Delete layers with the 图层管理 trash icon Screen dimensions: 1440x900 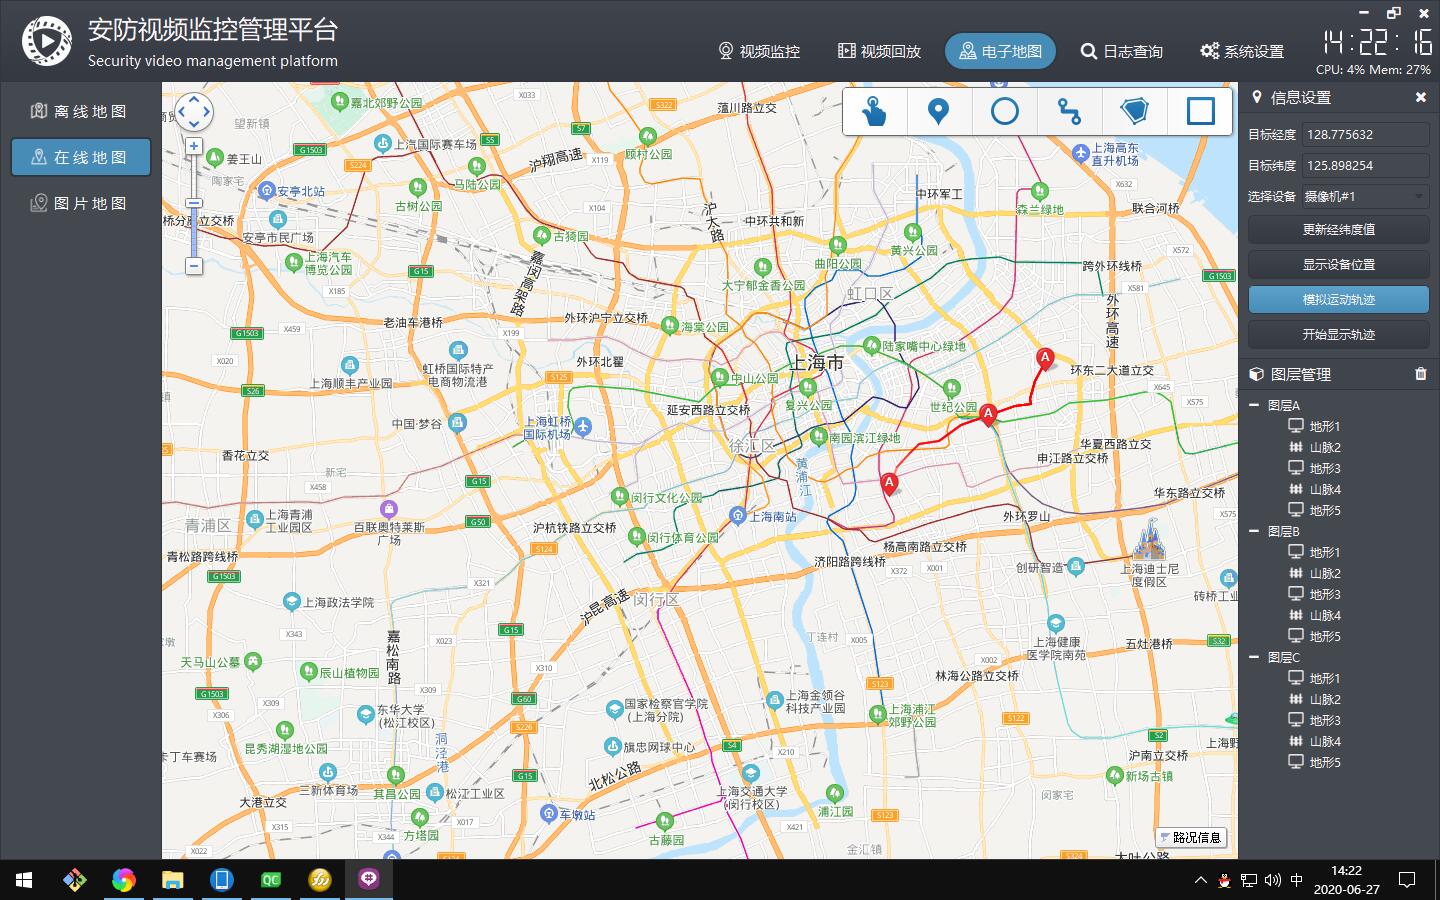1421,374
